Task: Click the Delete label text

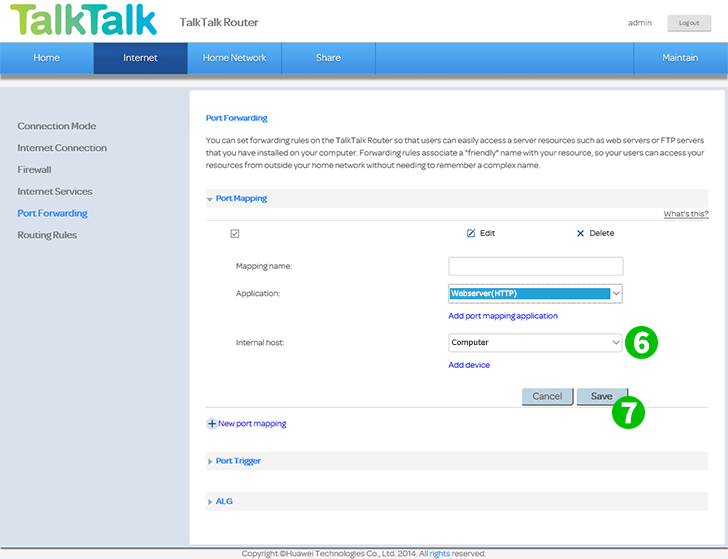Action: (602, 233)
